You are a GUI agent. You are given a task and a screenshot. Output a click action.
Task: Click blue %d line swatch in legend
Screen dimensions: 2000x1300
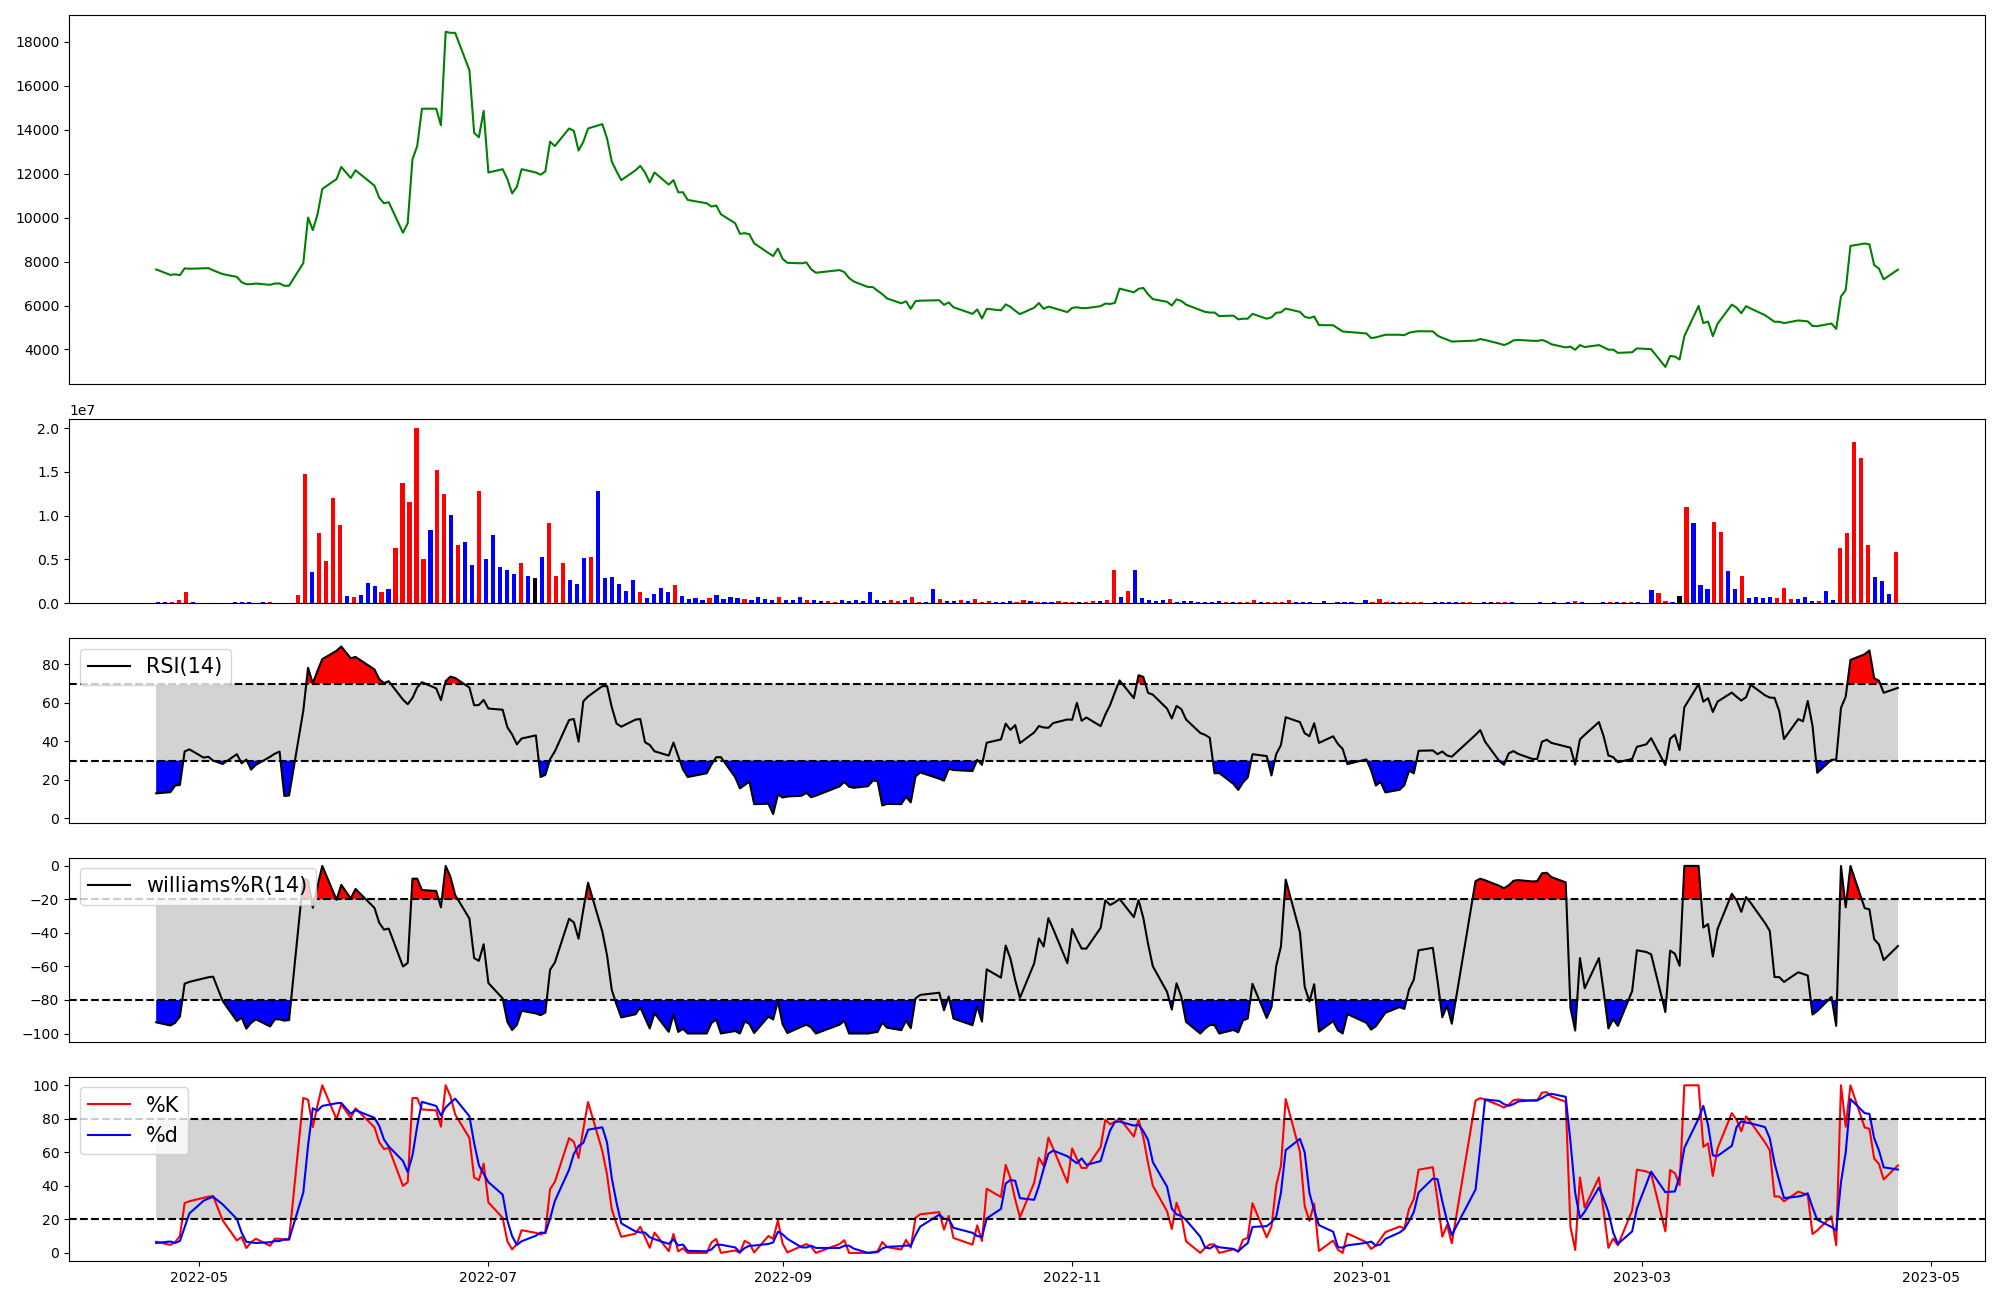pos(109,1135)
